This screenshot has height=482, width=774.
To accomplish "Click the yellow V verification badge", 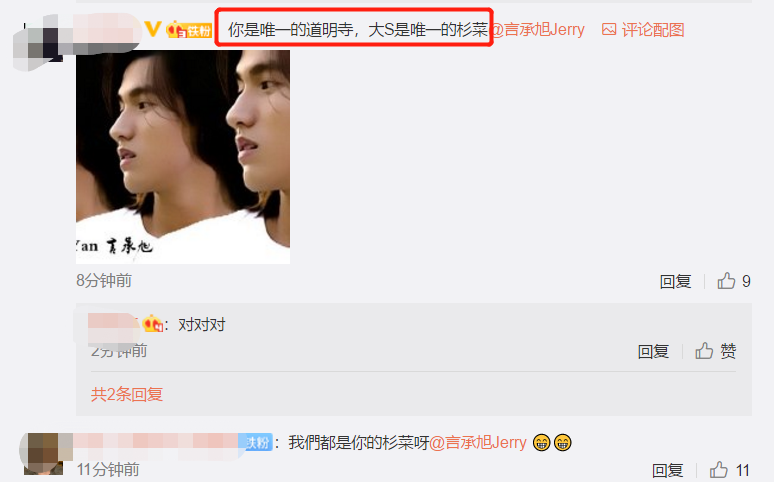I will pyautogui.click(x=153, y=29).
